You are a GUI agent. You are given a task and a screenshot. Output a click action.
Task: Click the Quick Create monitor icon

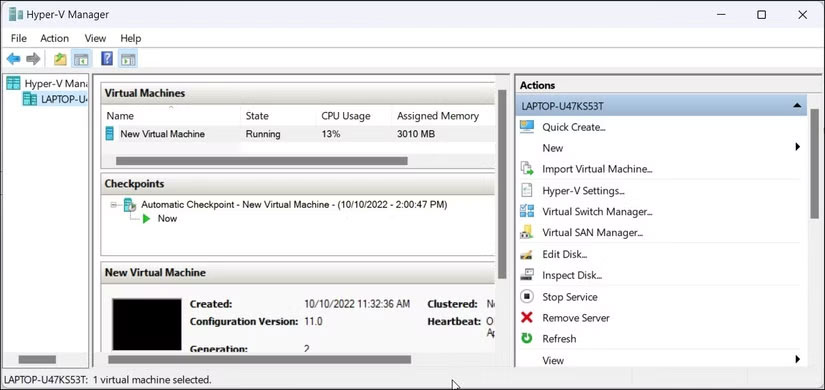[x=527, y=127]
